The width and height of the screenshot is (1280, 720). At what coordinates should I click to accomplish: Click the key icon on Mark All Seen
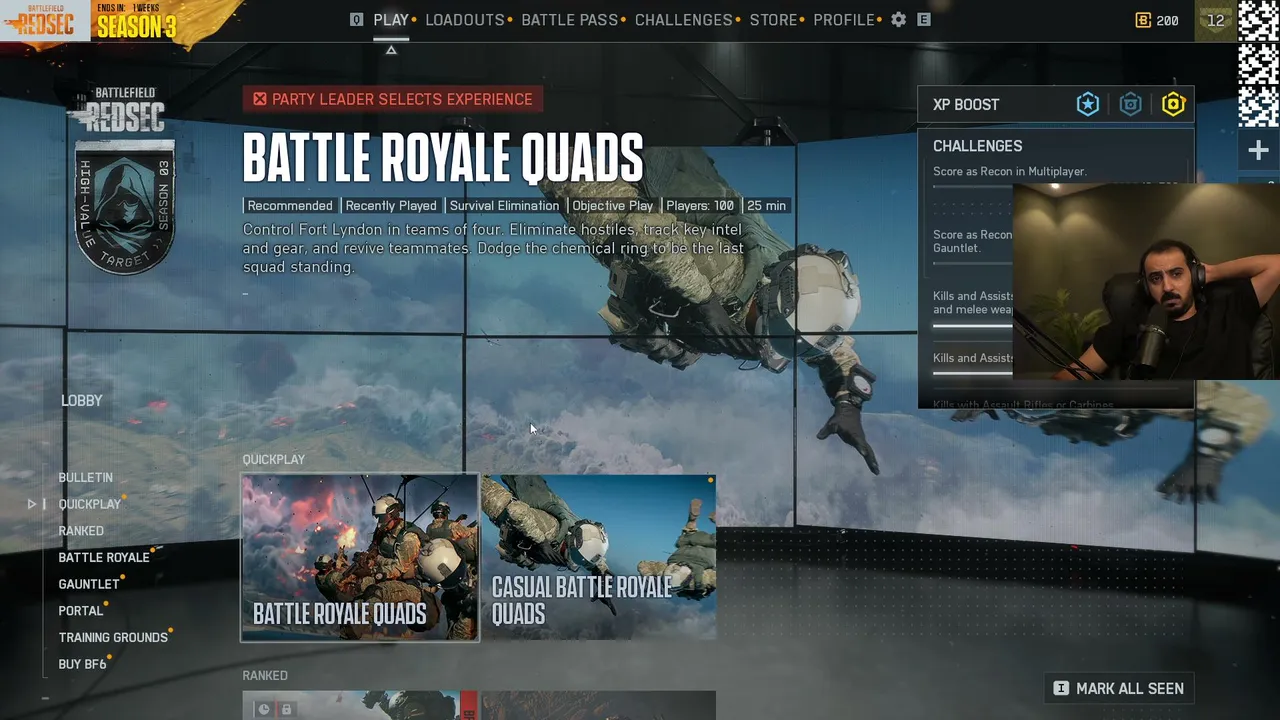coord(1061,688)
